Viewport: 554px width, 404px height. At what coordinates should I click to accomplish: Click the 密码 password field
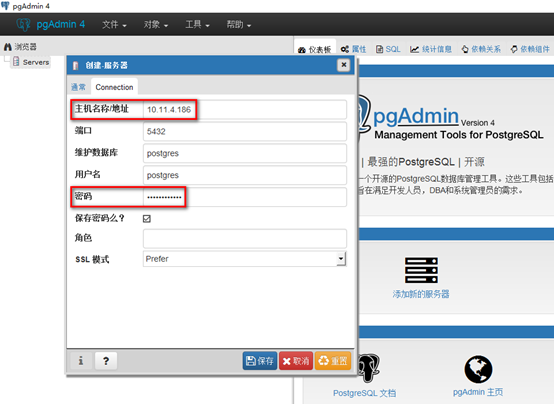point(244,197)
